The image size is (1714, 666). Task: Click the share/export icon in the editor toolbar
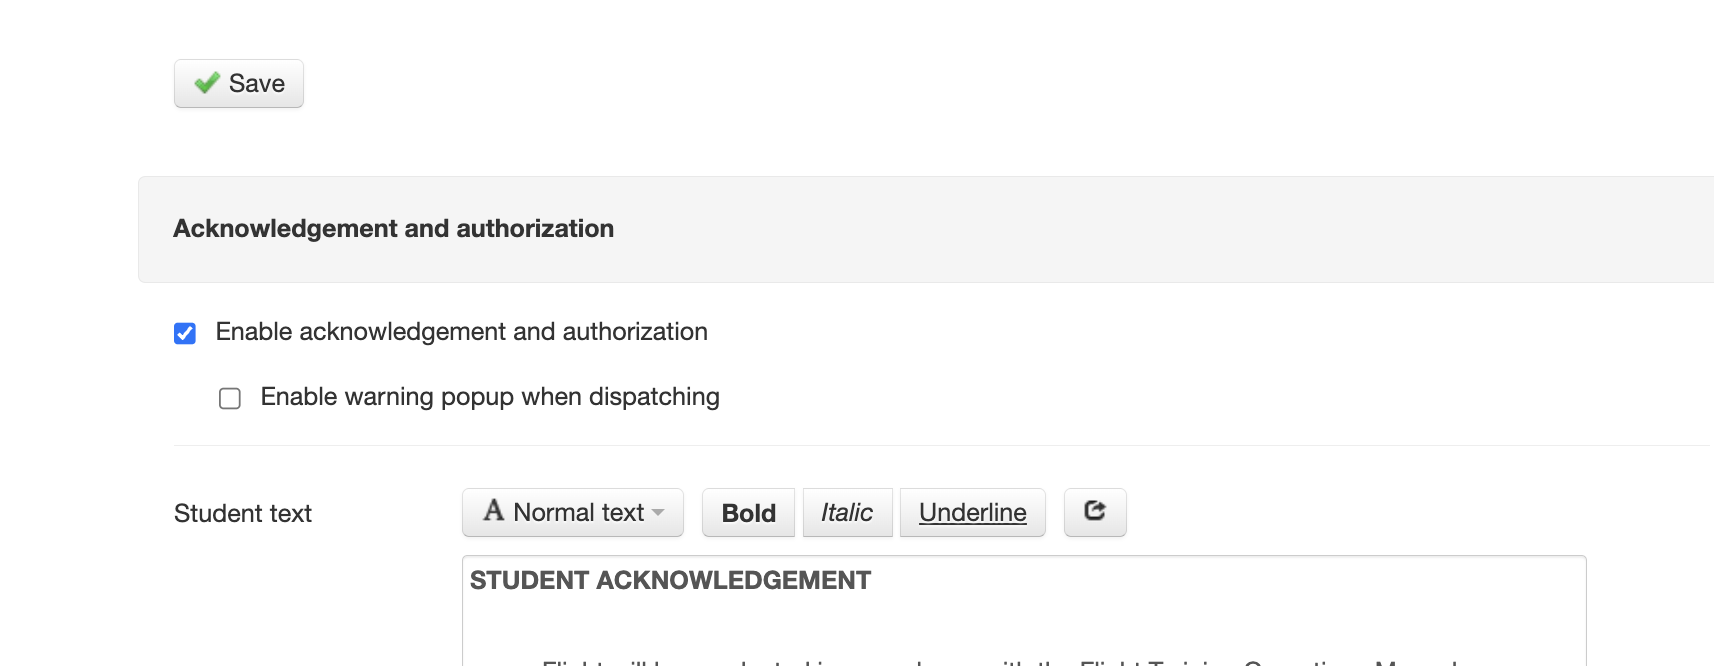(1095, 512)
